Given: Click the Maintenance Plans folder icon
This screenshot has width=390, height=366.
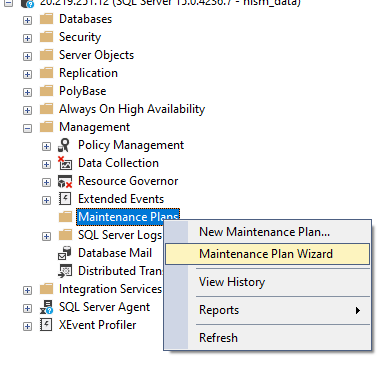Looking at the screenshot, I should (x=65, y=217).
